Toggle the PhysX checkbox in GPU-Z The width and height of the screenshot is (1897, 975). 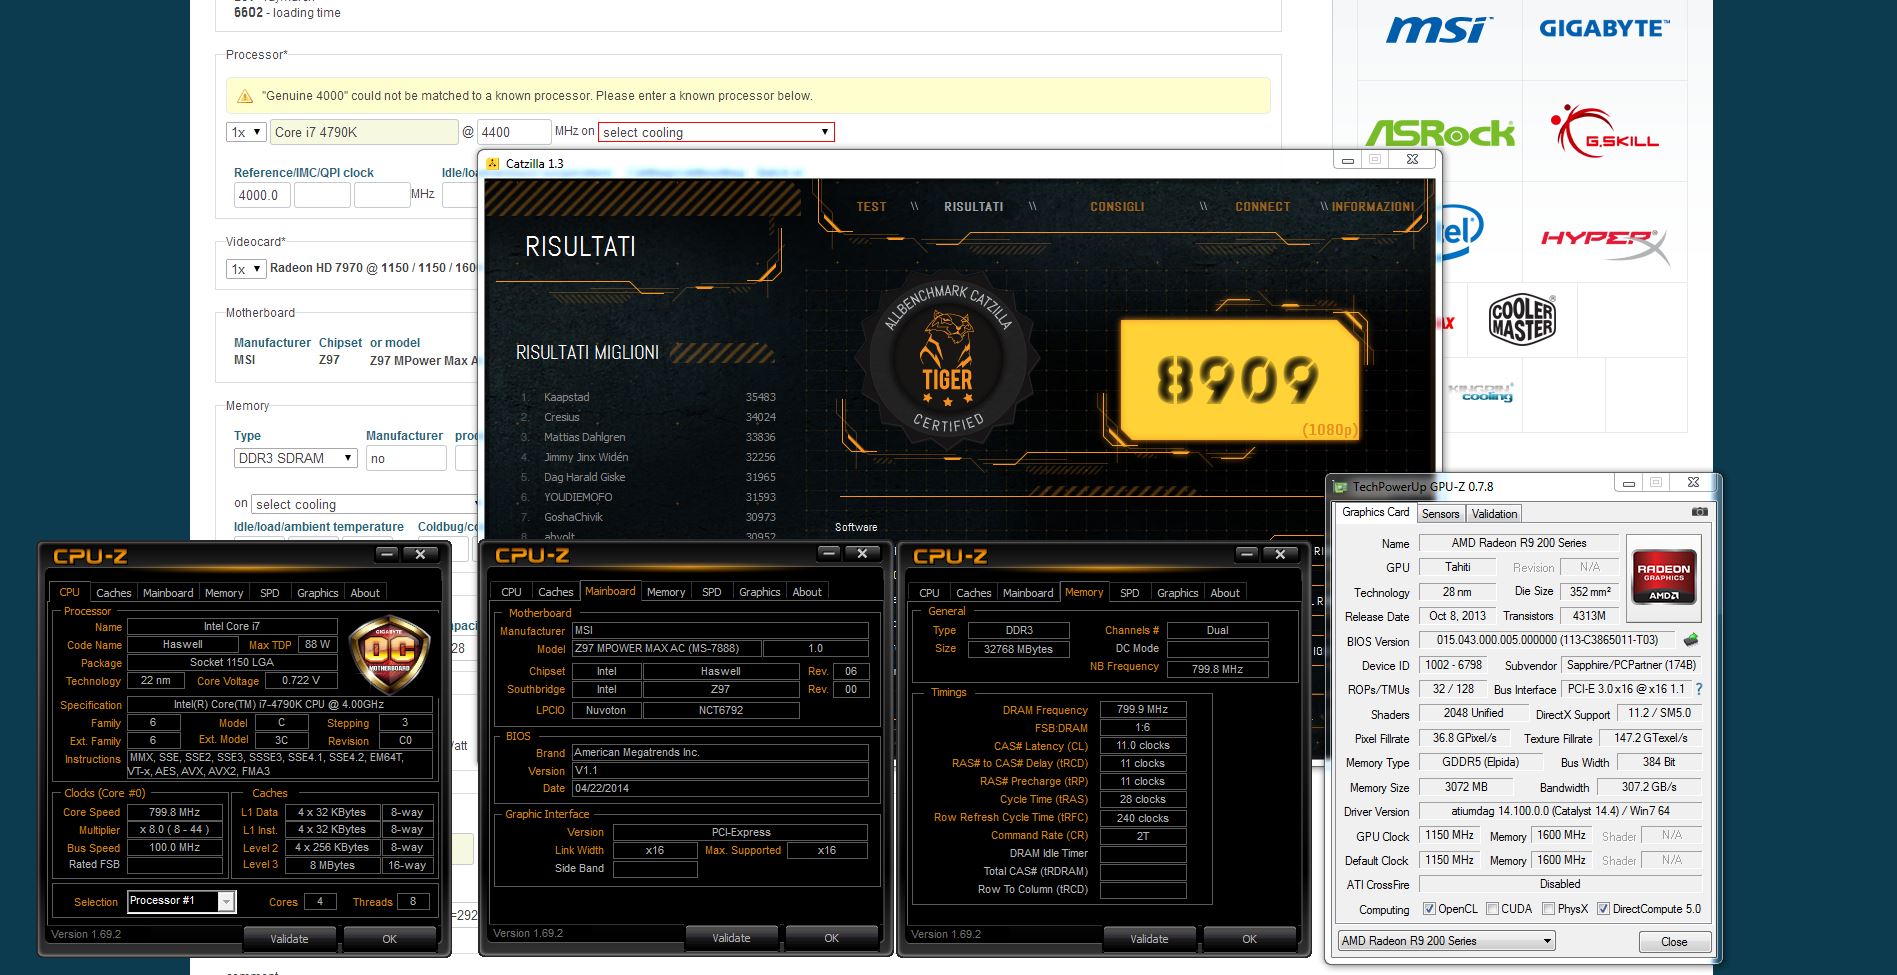point(1548,909)
